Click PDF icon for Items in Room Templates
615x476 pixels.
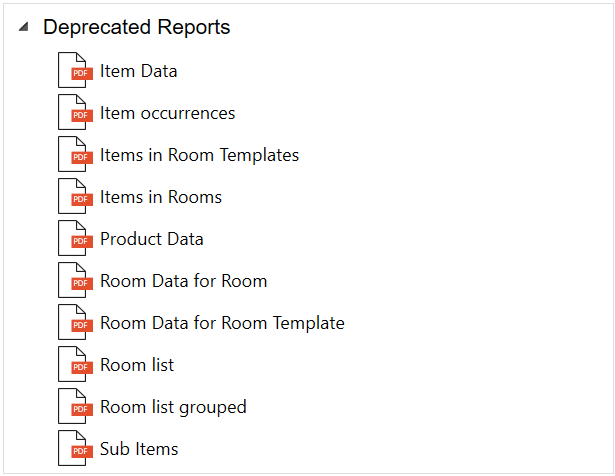click(x=74, y=155)
